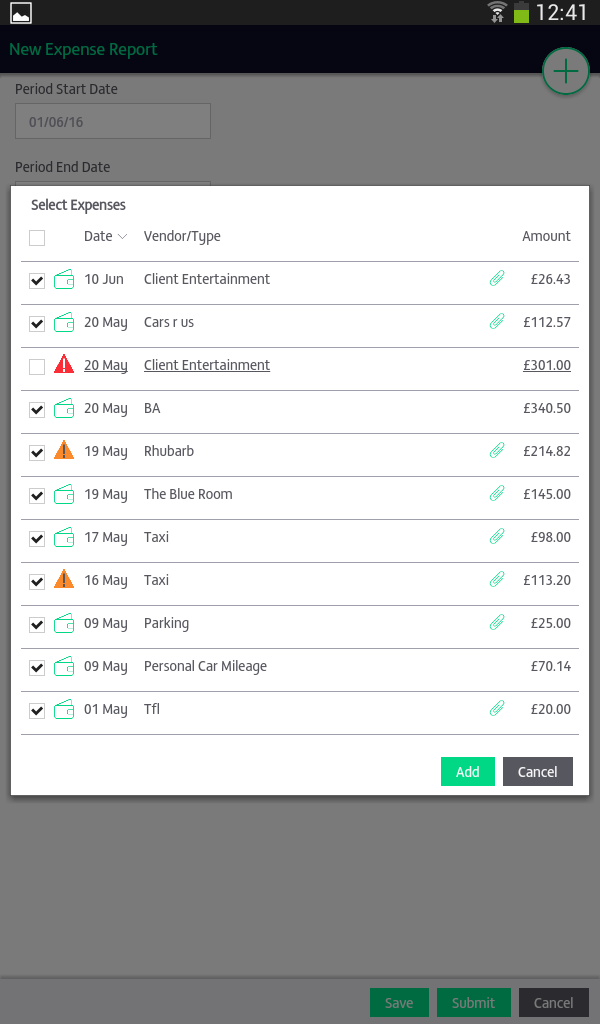600x1024 pixels.
Task: Tap the orange warning icon for 16 May Taxi
Action: coord(64,579)
